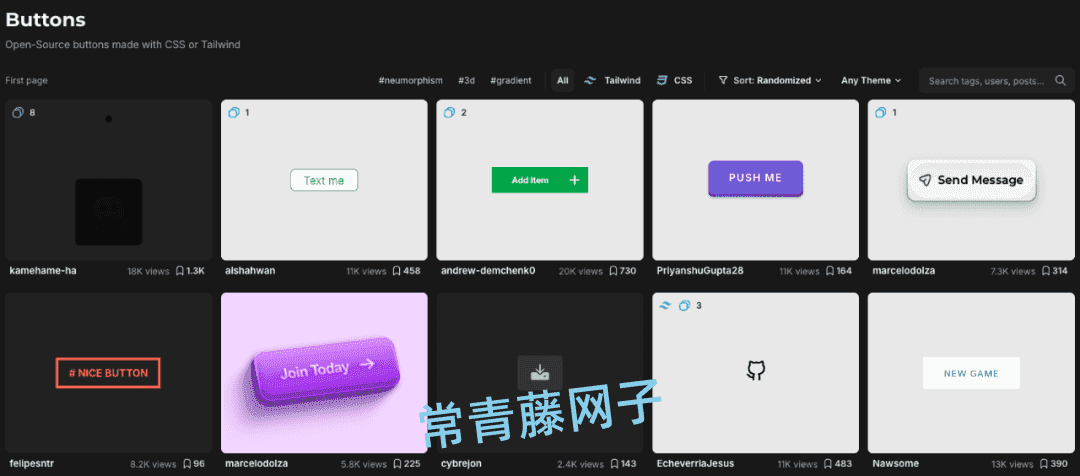This screenshot has width=1080, height=476.
Task: Click the bookmark icon on alshahwan card
Action: pos(397,271)
